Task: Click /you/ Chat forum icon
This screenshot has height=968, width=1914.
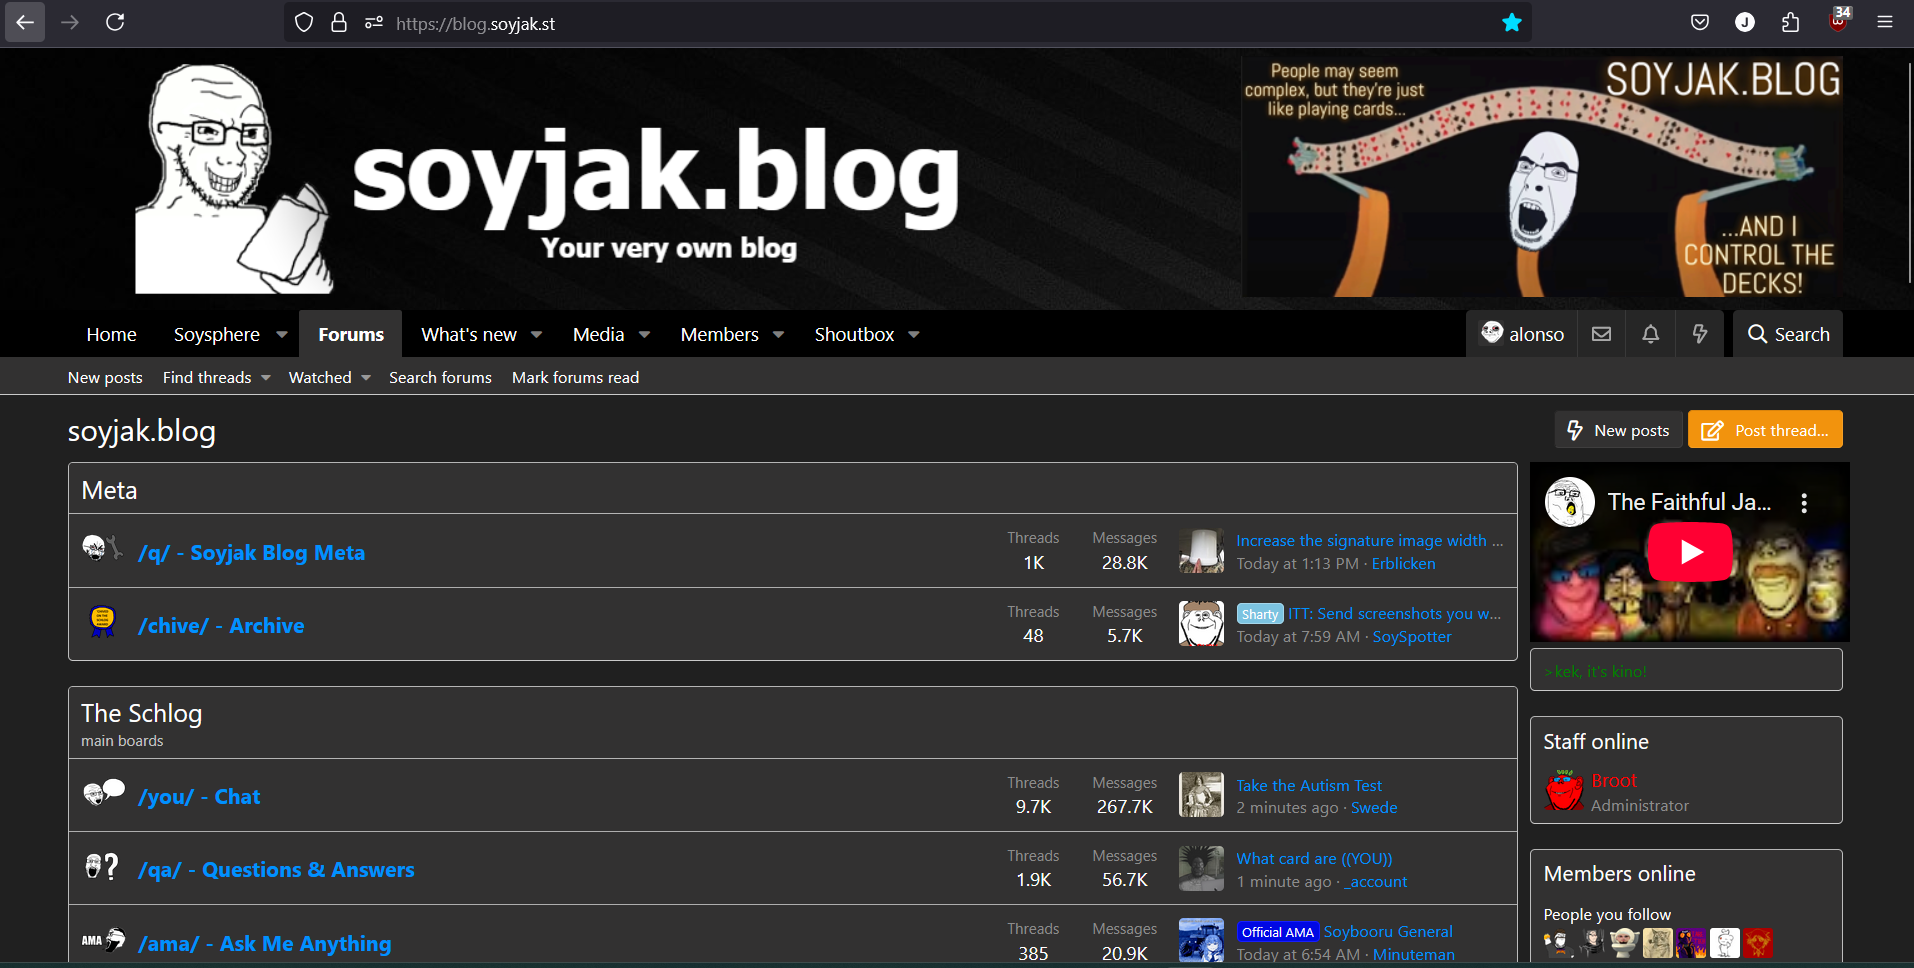Action: click(104, 793)
